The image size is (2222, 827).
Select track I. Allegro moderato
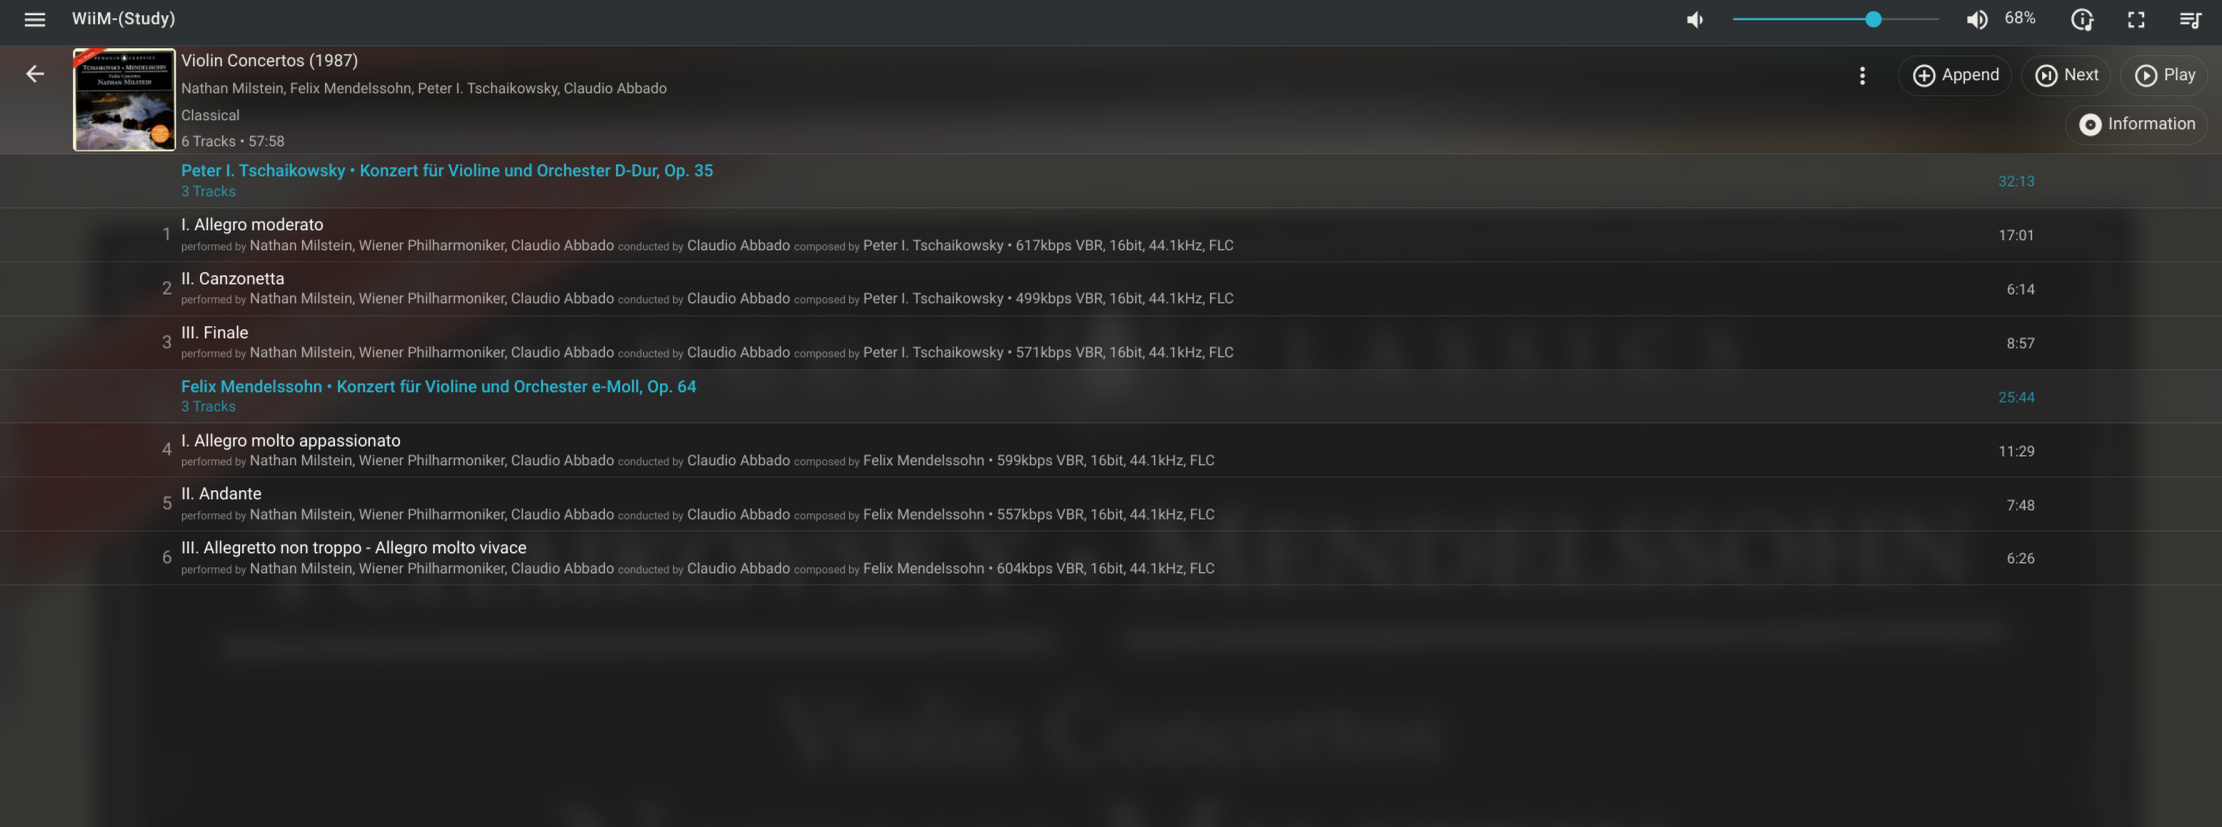coord(252,225)
